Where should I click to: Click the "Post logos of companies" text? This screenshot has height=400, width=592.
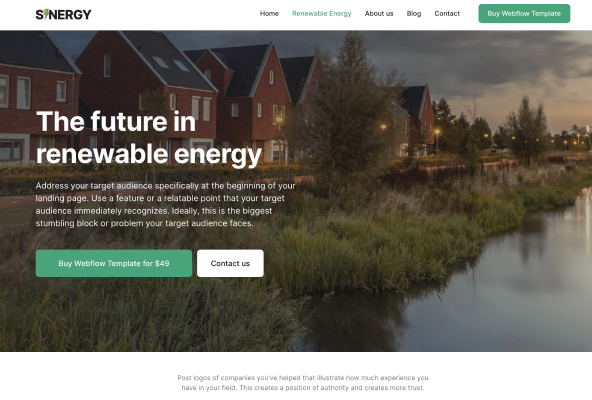pyautogui.click(x=303, y=383)
